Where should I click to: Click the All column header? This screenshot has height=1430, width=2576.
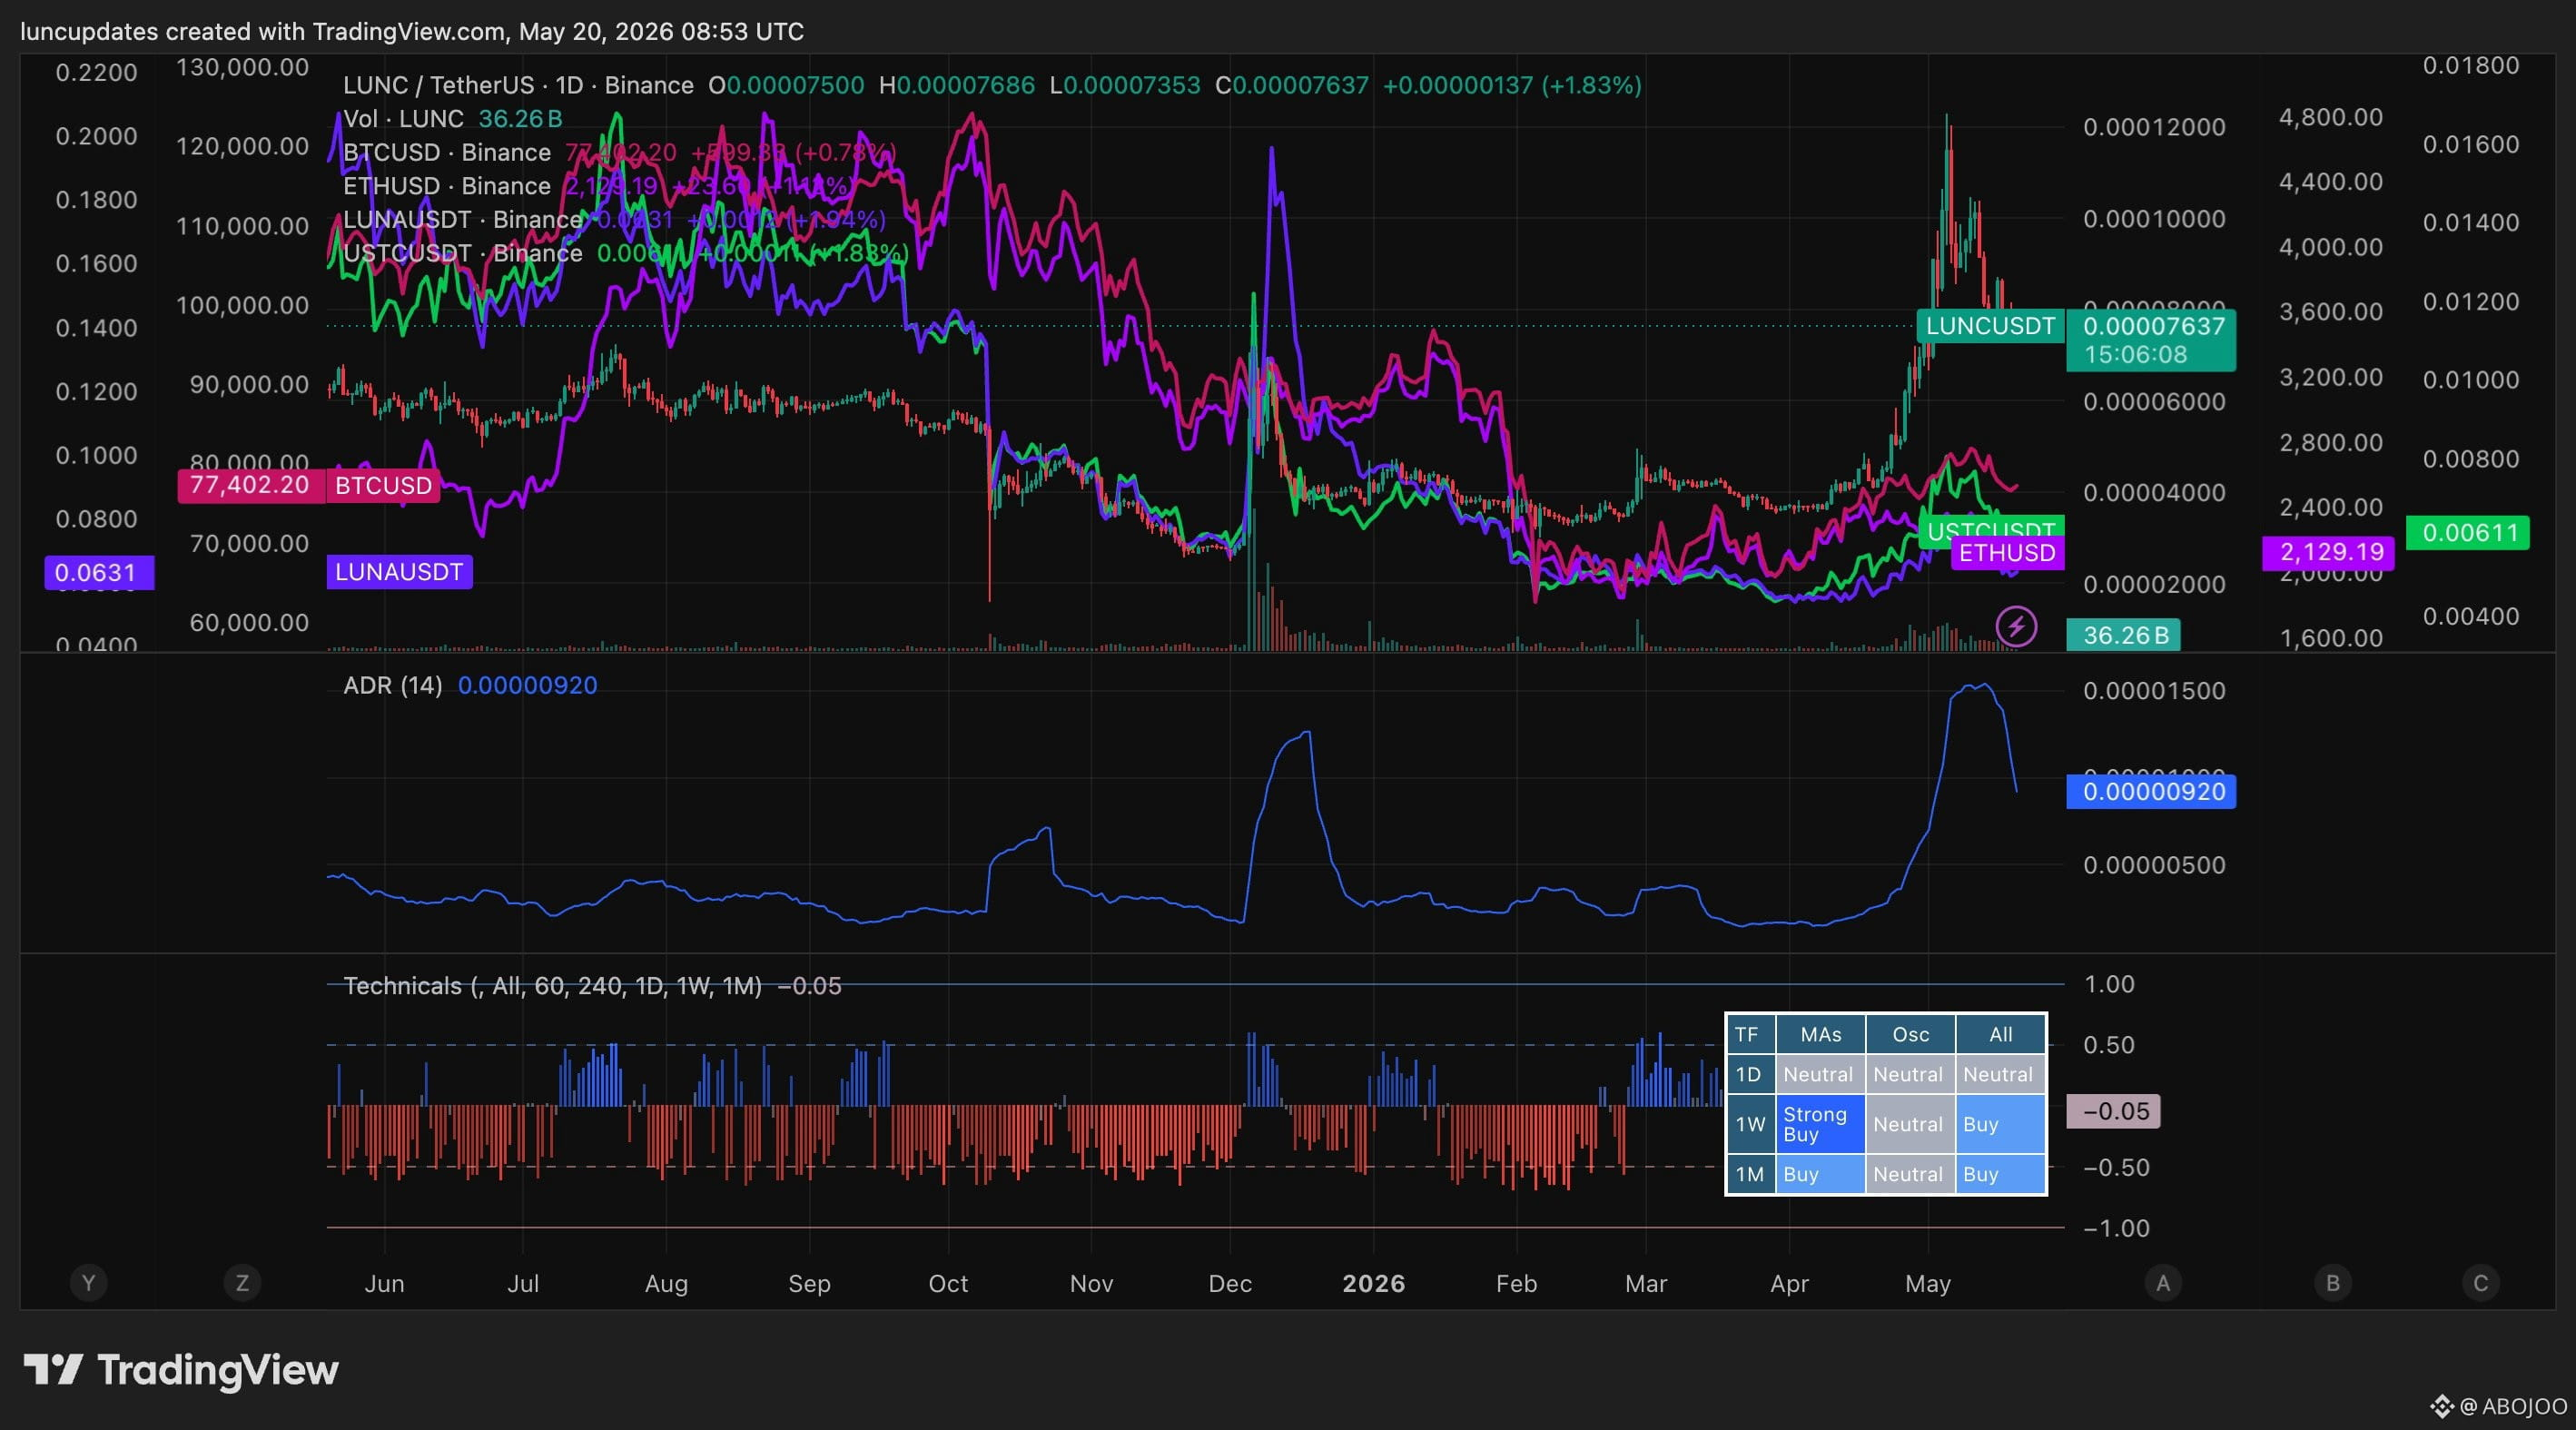[2000, 1035]
